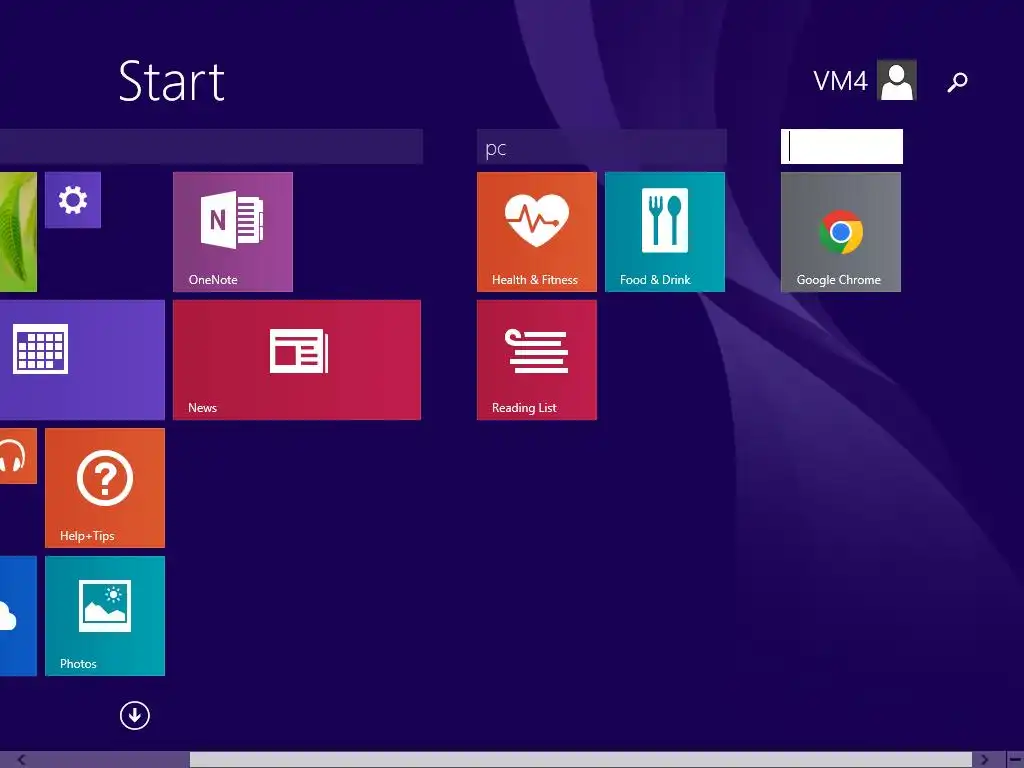Open the Photos tile
Viewport: 1024px width, 768px height.
104,616
